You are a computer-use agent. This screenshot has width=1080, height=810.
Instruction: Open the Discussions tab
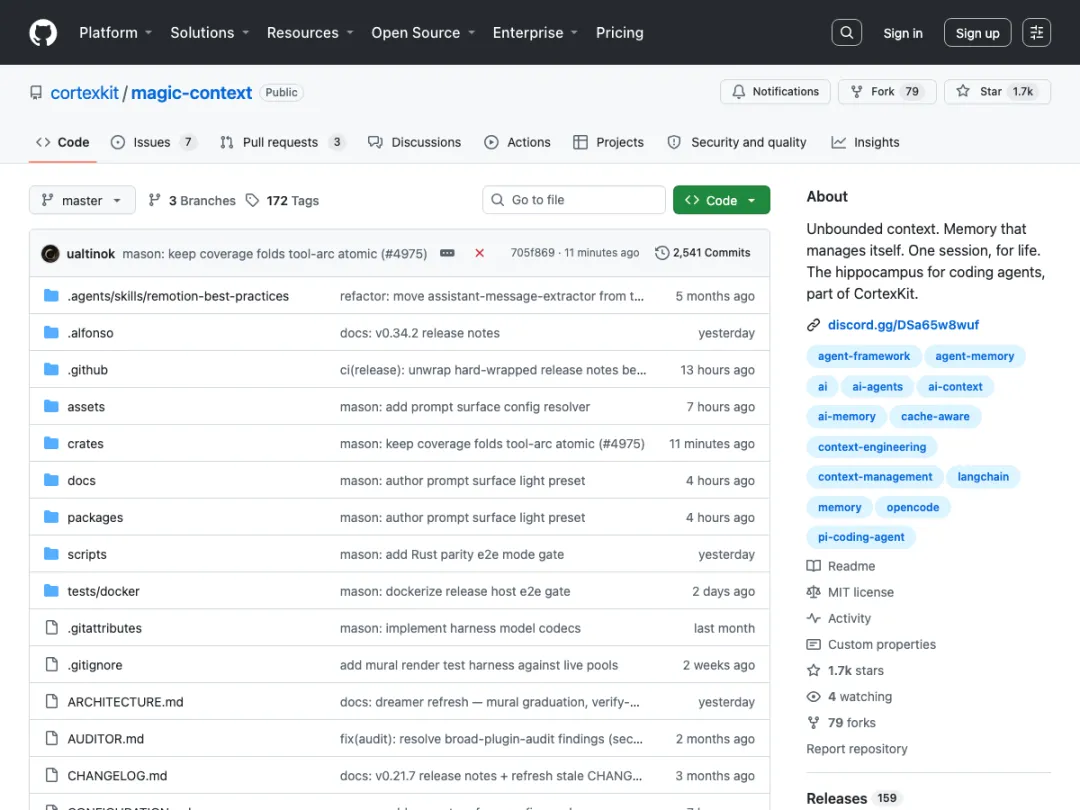click(415, 143)
